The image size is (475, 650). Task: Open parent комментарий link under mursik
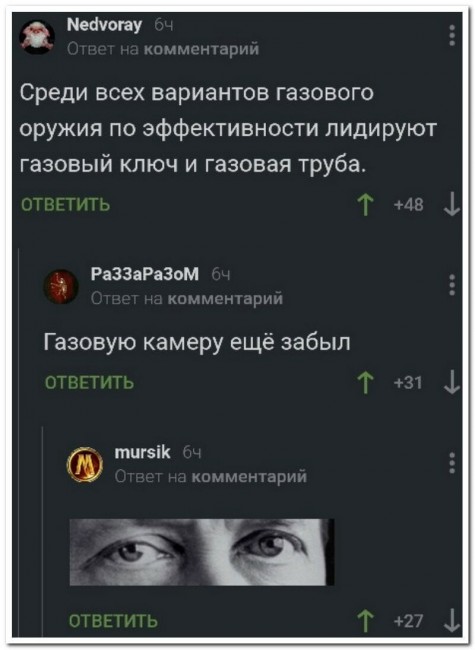coord(249,476)
